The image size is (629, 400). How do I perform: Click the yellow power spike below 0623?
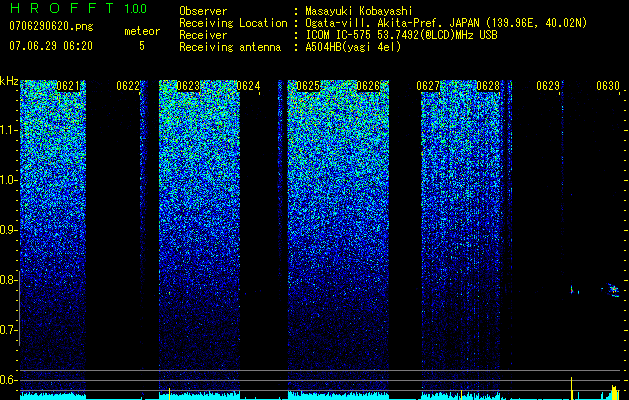coord(169,394)
